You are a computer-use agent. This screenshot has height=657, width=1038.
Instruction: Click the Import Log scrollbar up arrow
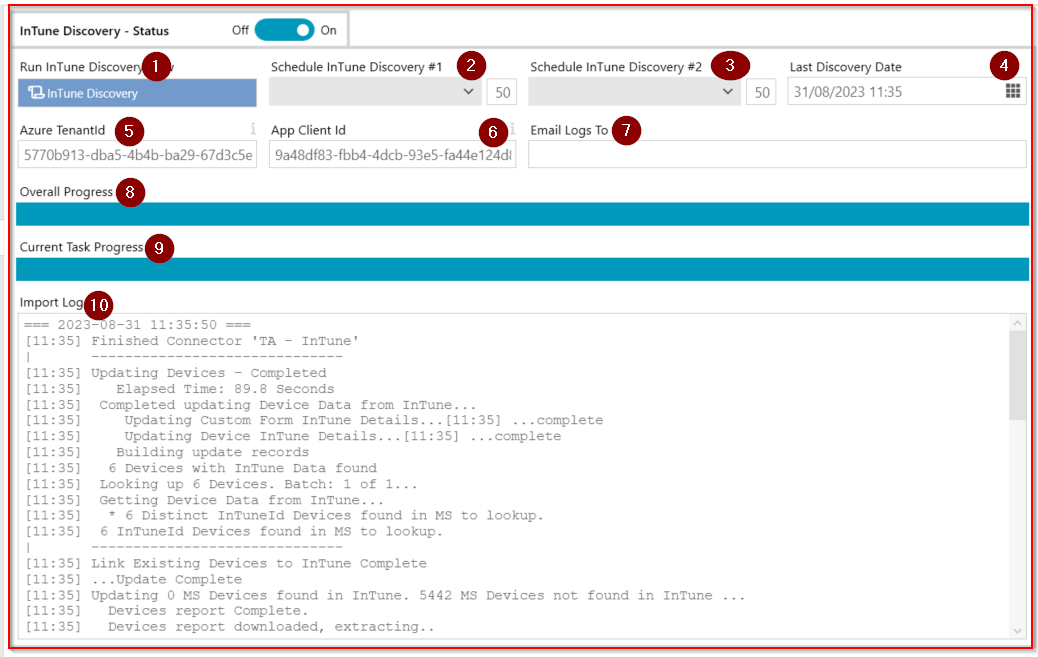coord(1017,323)
